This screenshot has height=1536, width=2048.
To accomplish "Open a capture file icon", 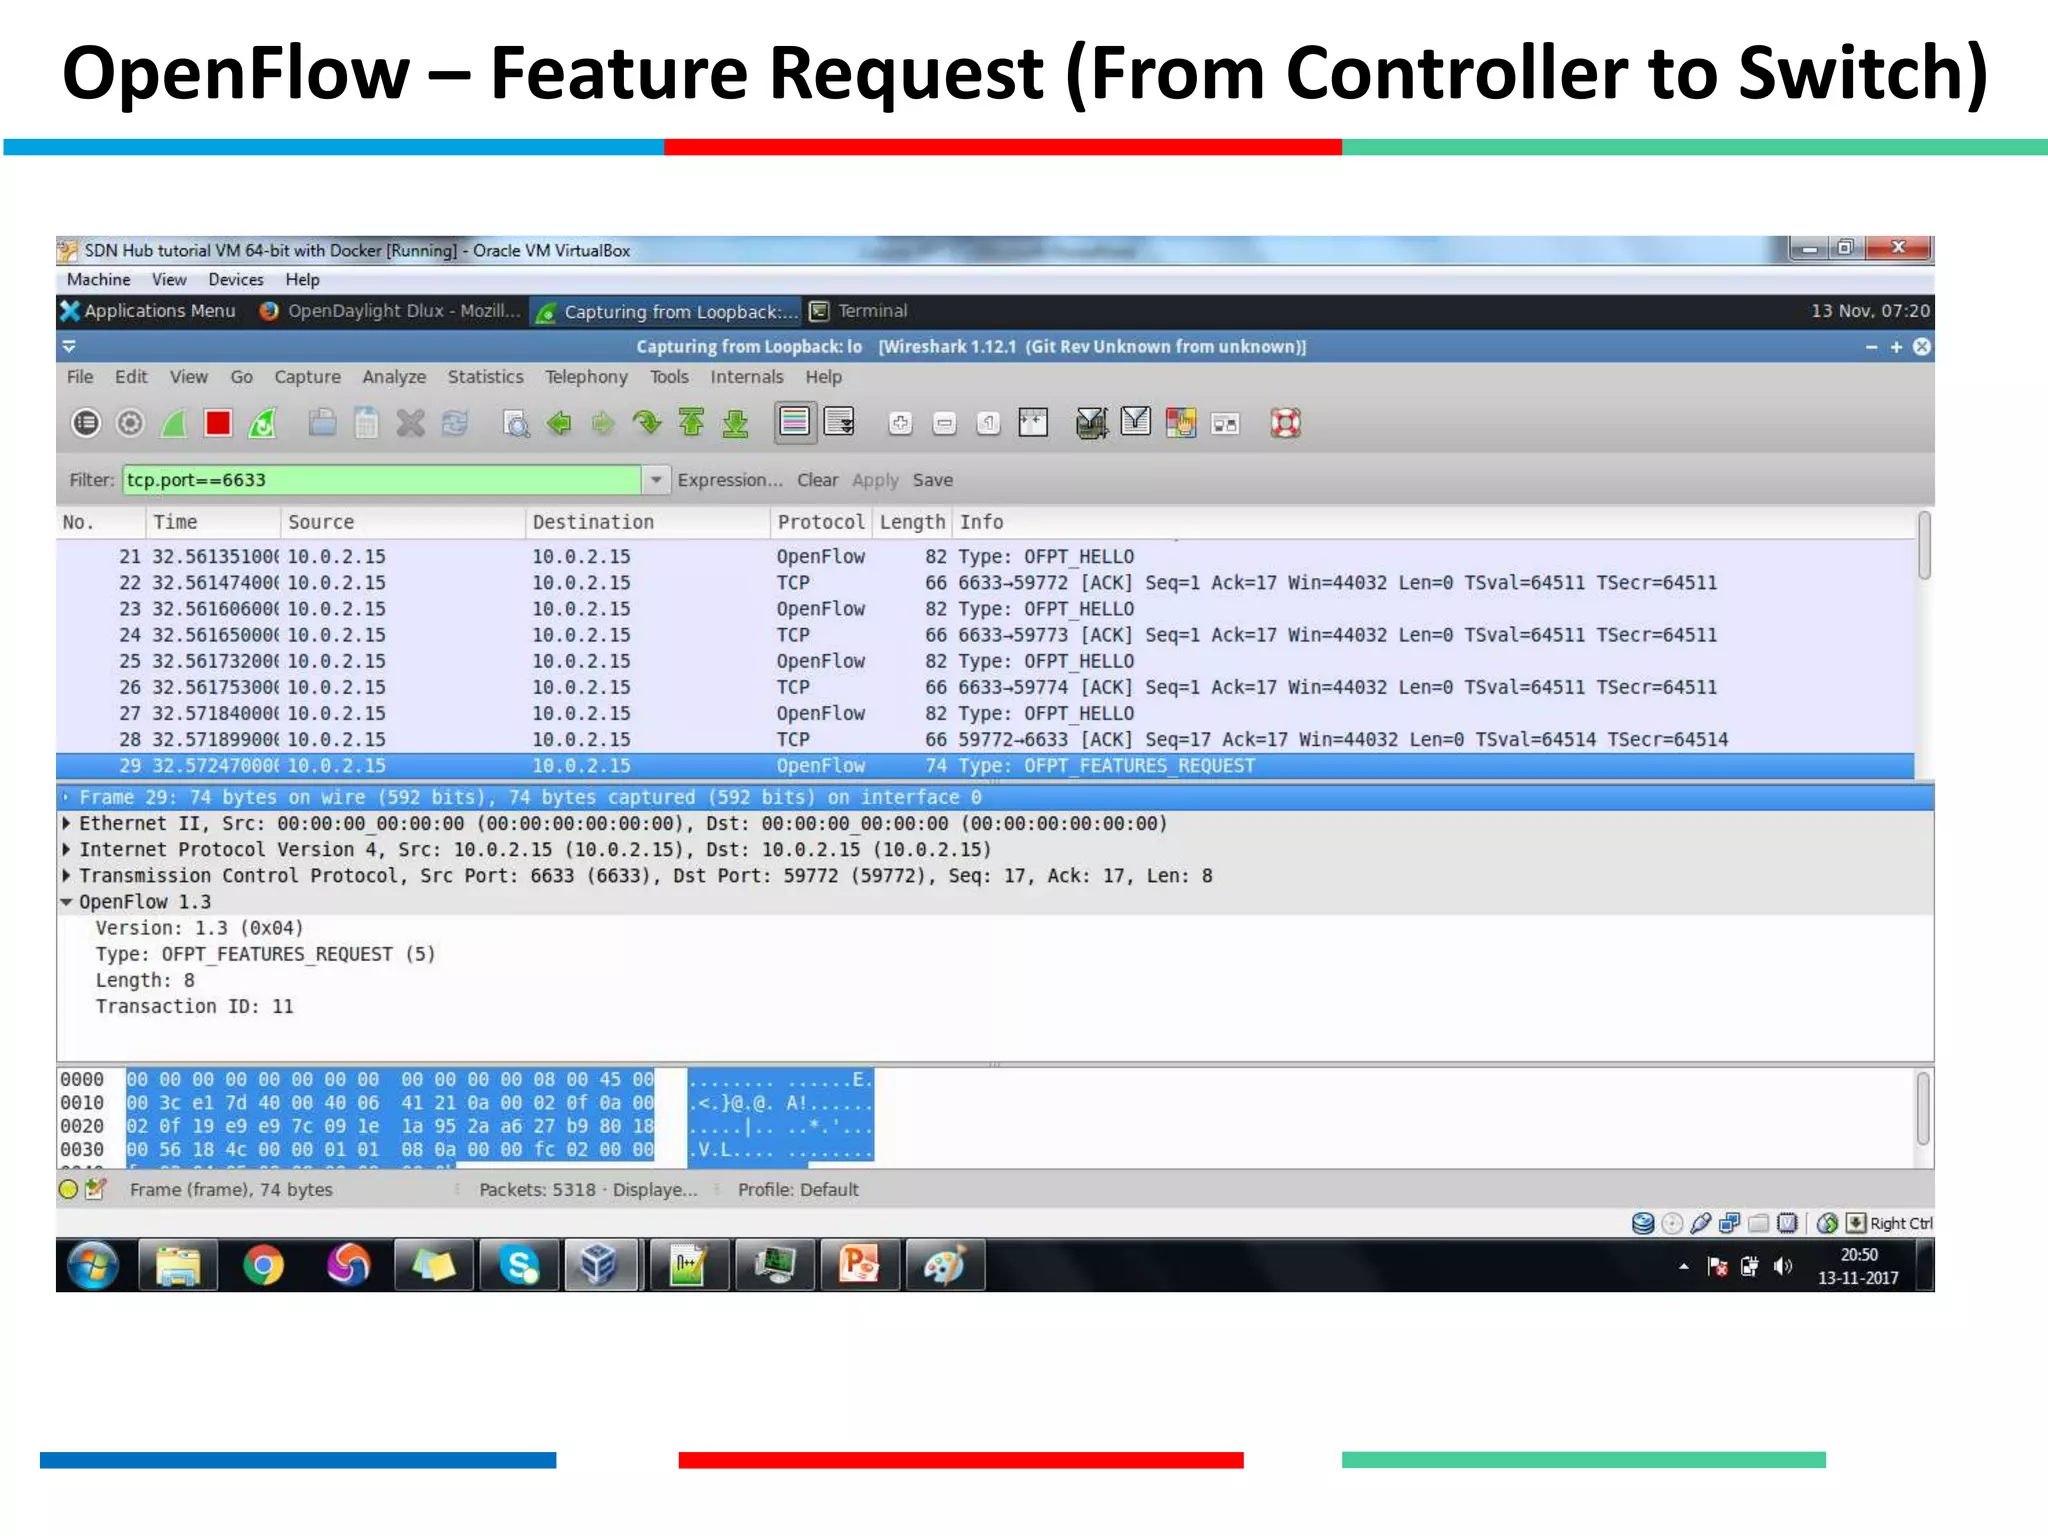I will 322,423.
